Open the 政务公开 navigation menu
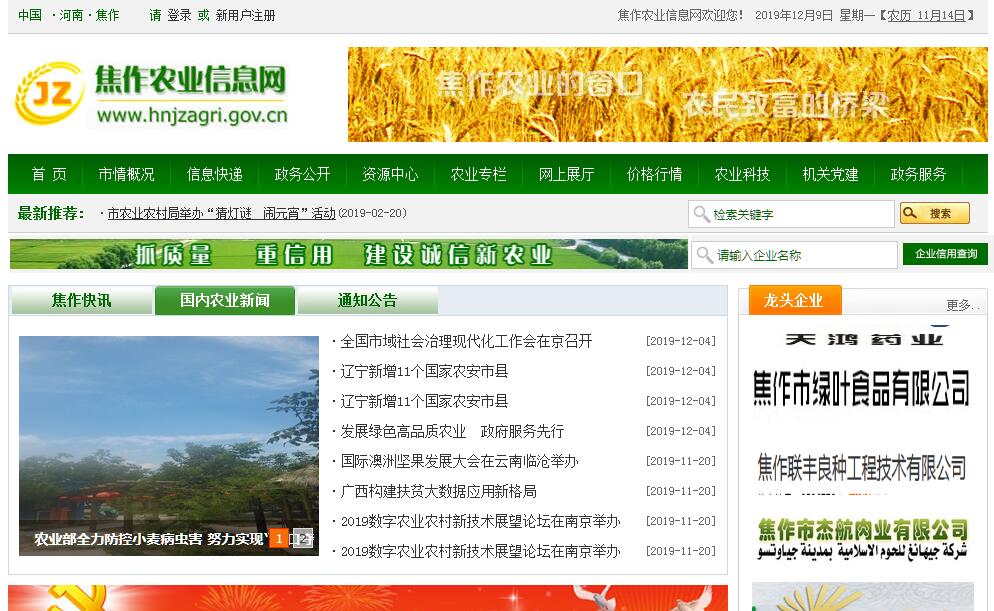 [302, 174]
